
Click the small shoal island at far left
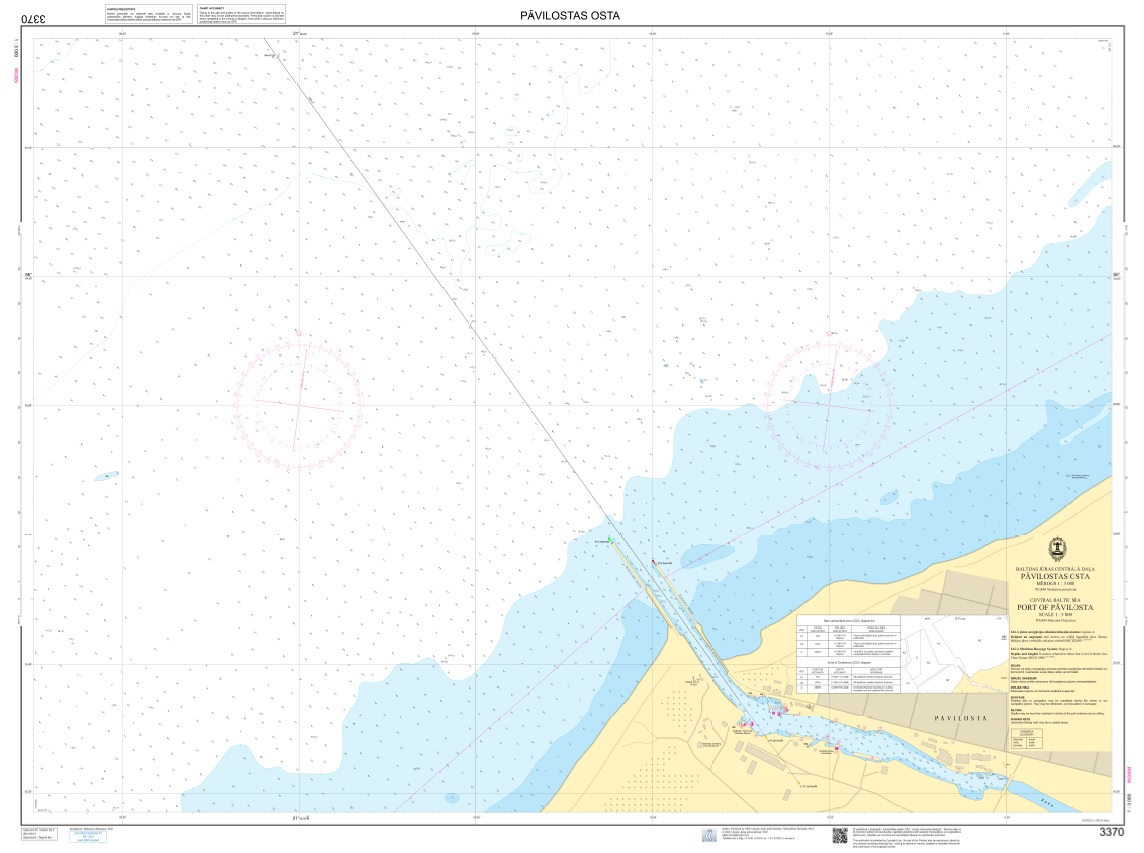pos(106,476)
